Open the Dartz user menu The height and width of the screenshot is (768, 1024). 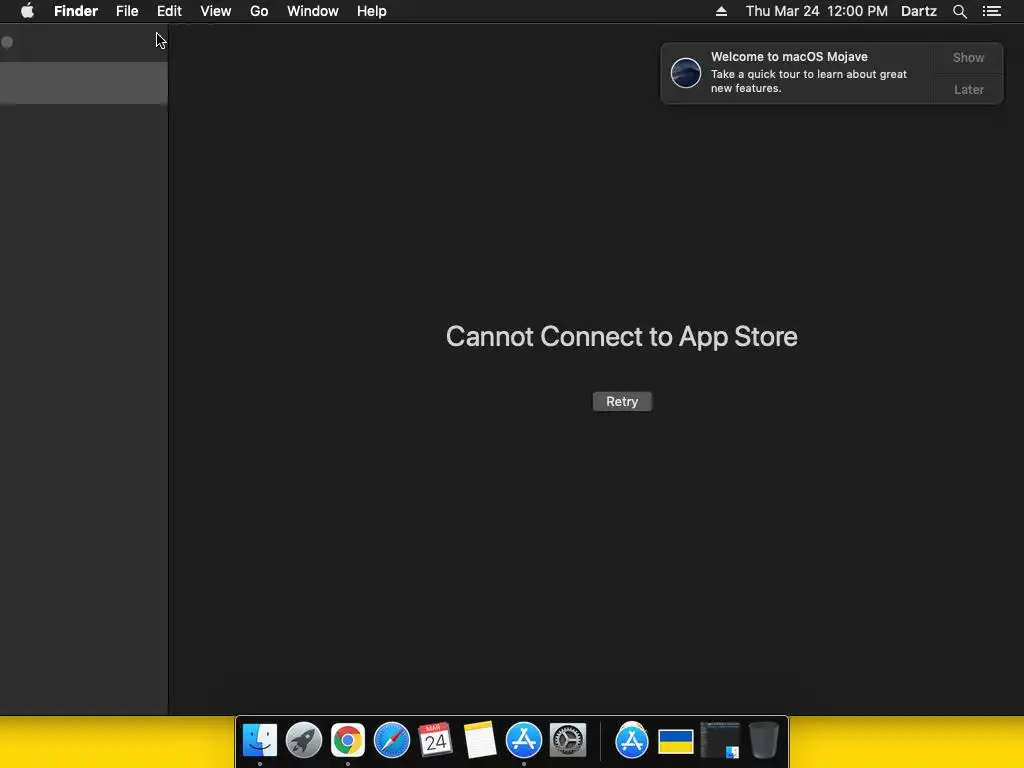[x=919, y=11]
